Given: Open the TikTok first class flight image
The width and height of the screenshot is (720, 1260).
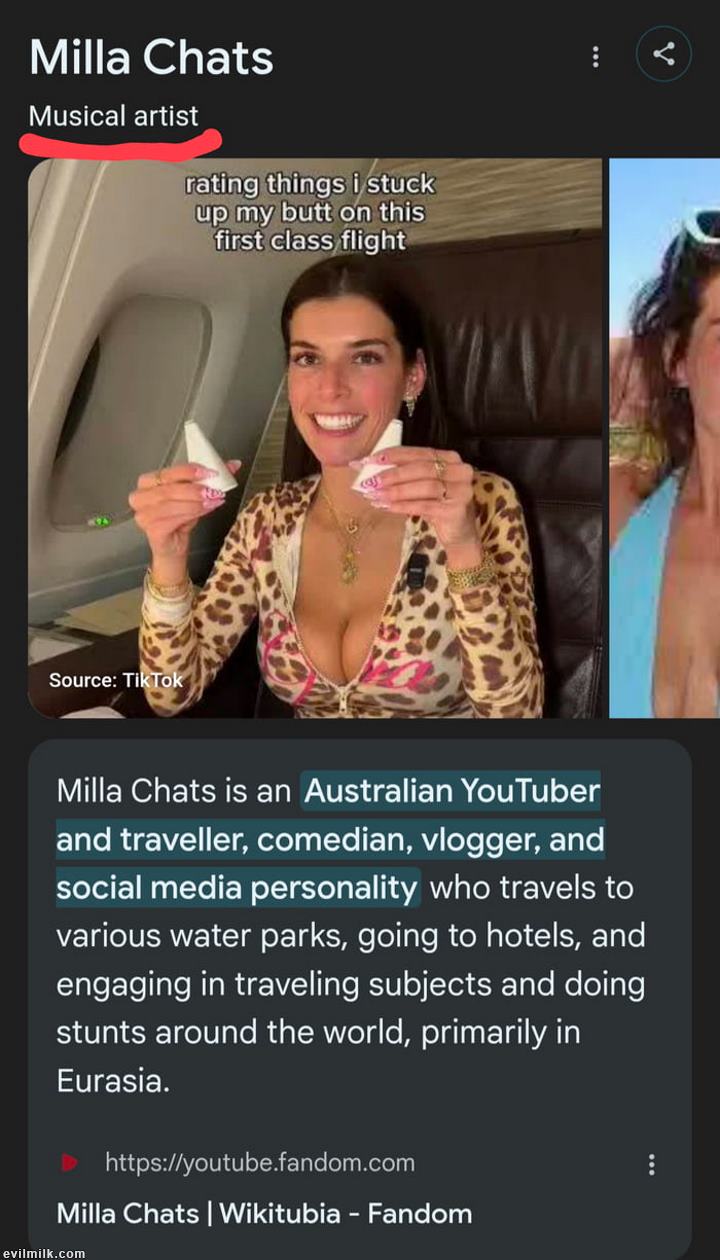Looking at the screenshot, I should 315,438.
